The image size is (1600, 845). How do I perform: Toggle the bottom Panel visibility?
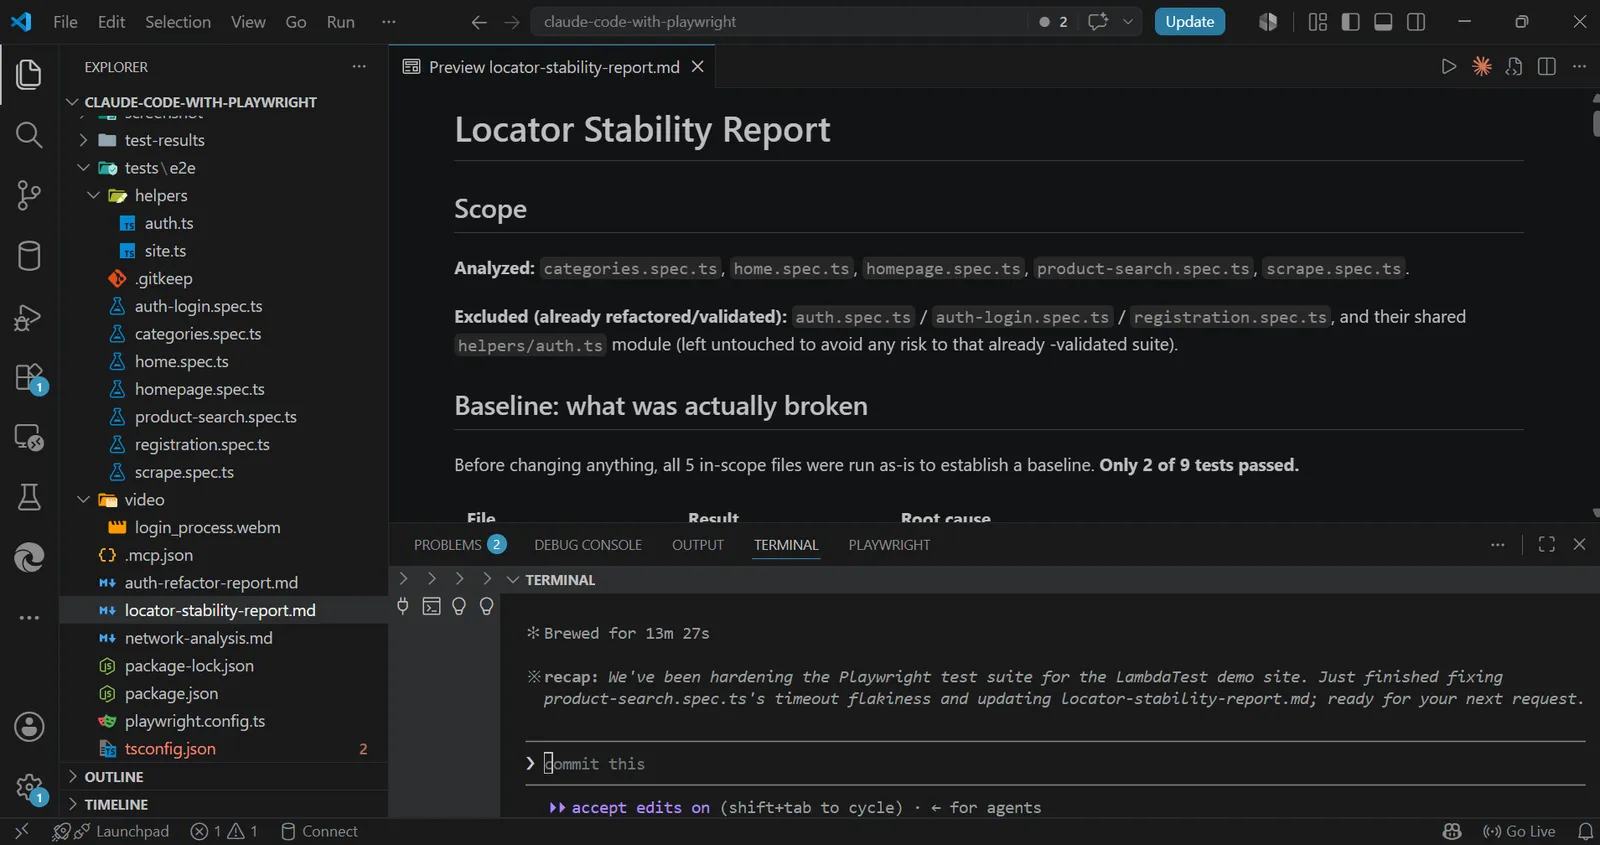1384,21
